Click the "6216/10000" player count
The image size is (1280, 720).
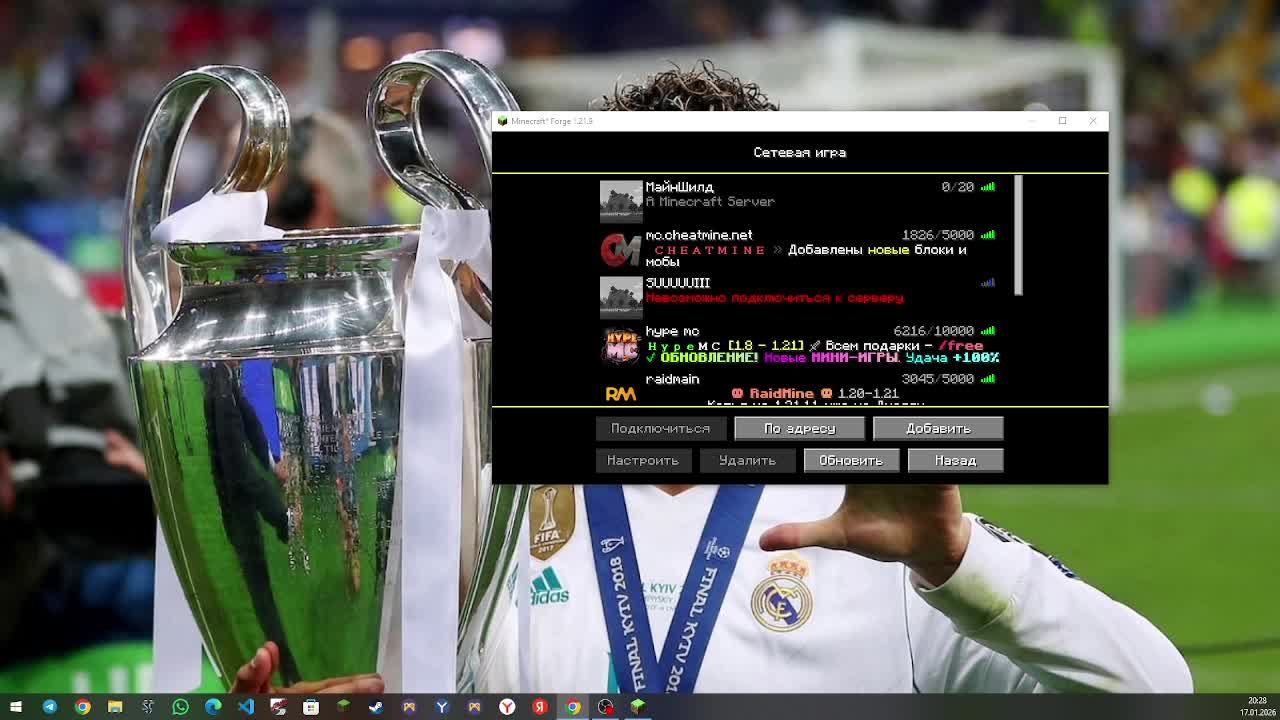pyautogui.click(x=933, y=331)
